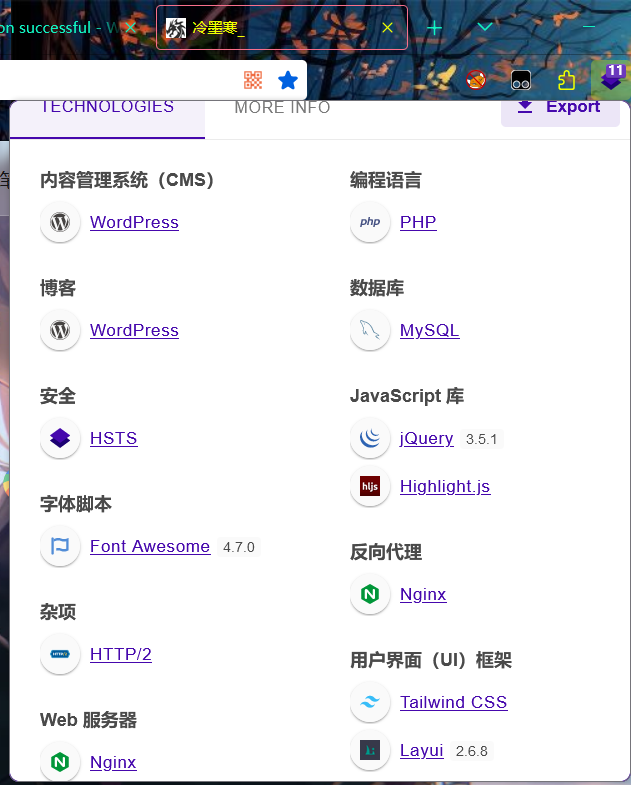Open the PHP link

(x=418, y=222)
